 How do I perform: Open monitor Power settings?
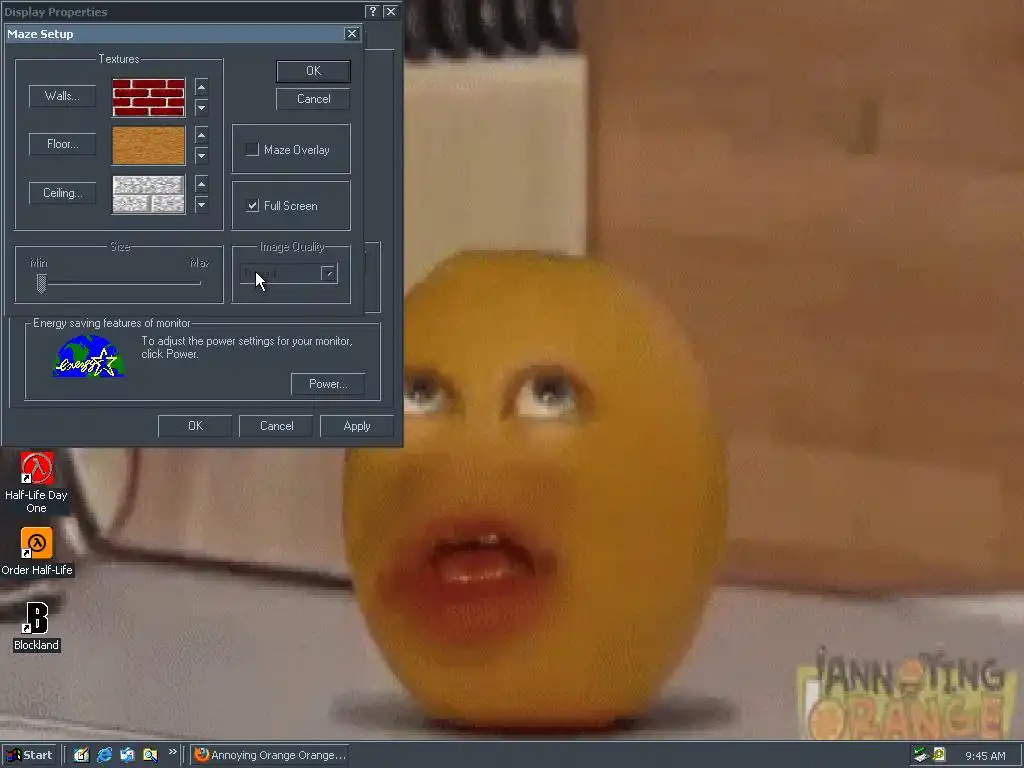click(x=328, y=384)
